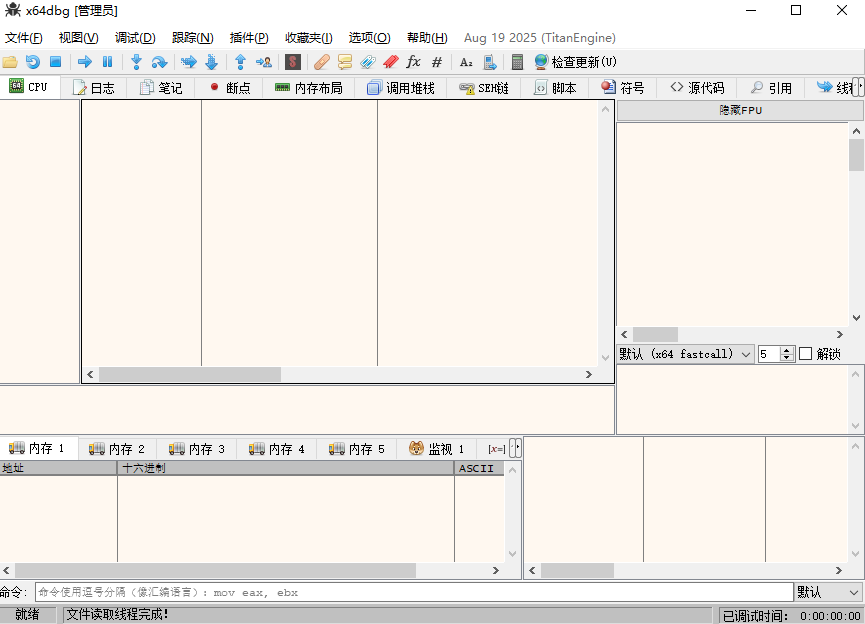865x624 pixels.
Task: Select the 内存 3 dump tab
Action: [x=197, y=449]
